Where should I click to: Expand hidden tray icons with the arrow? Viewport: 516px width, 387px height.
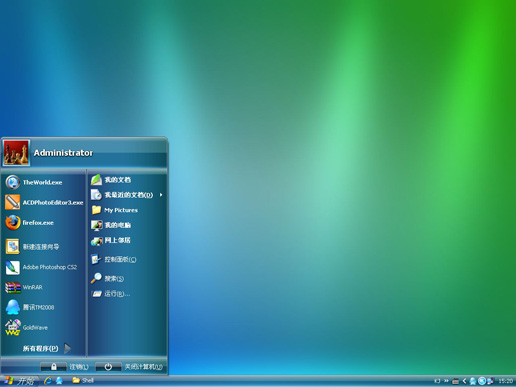464,381
